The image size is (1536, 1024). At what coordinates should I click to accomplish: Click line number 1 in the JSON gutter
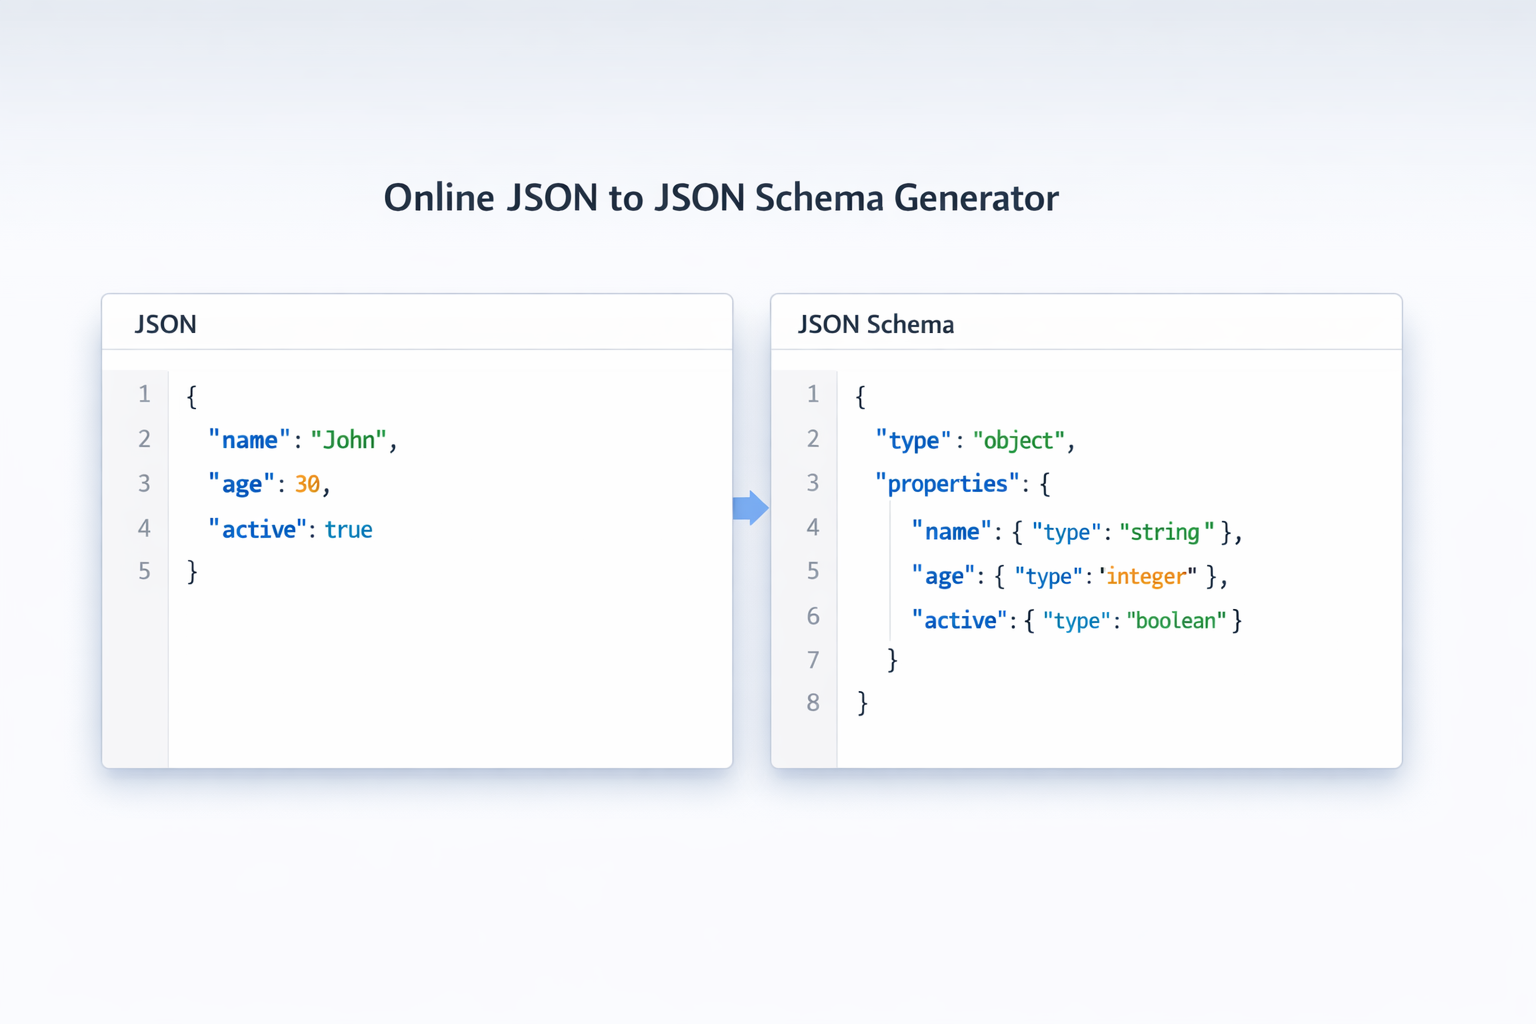(144, 394)
